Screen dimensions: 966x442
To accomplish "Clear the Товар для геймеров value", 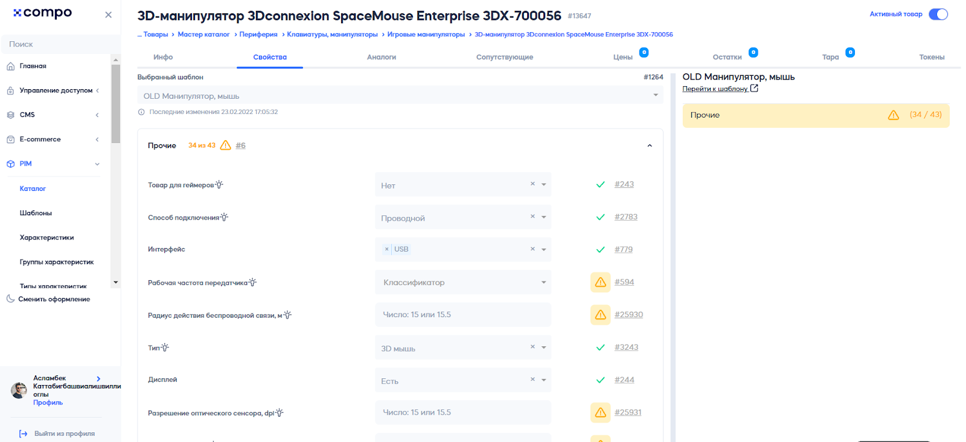I will [532, 184].
